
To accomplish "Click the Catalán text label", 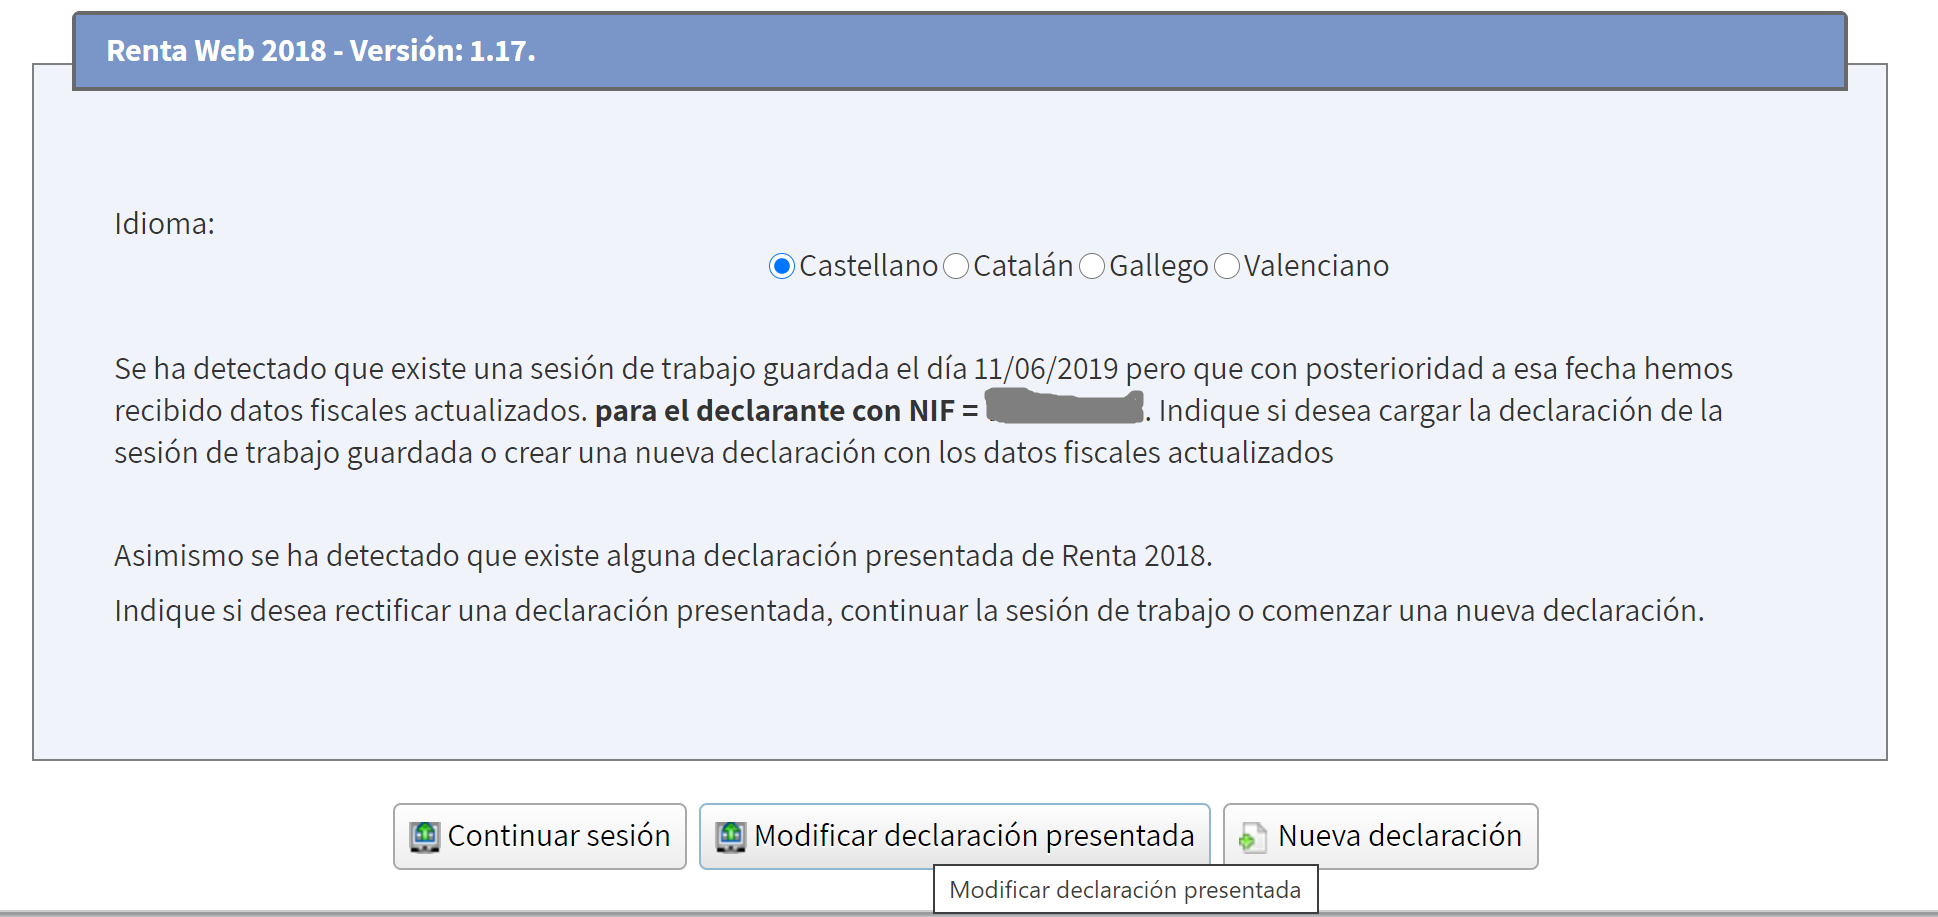I will (x=1022, y=266).
